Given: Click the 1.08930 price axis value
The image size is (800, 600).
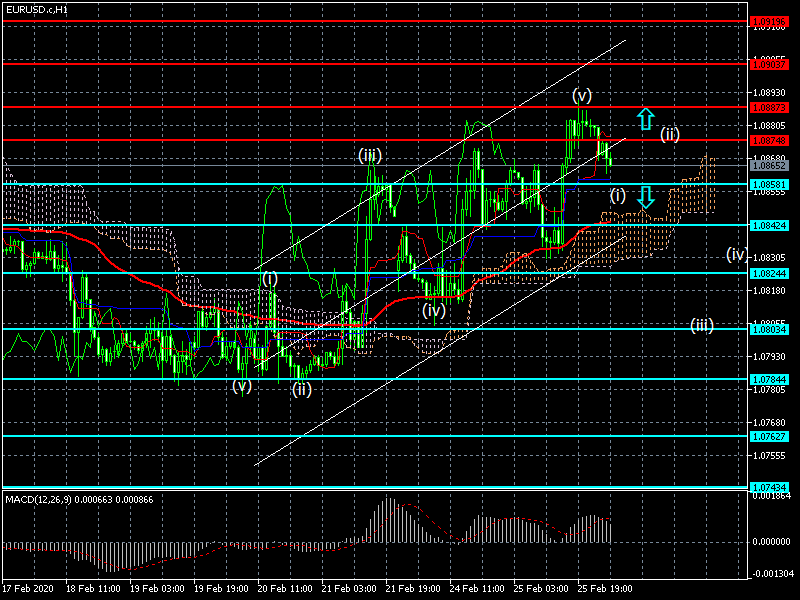Looking at the screenshot, I should [769, 92].
